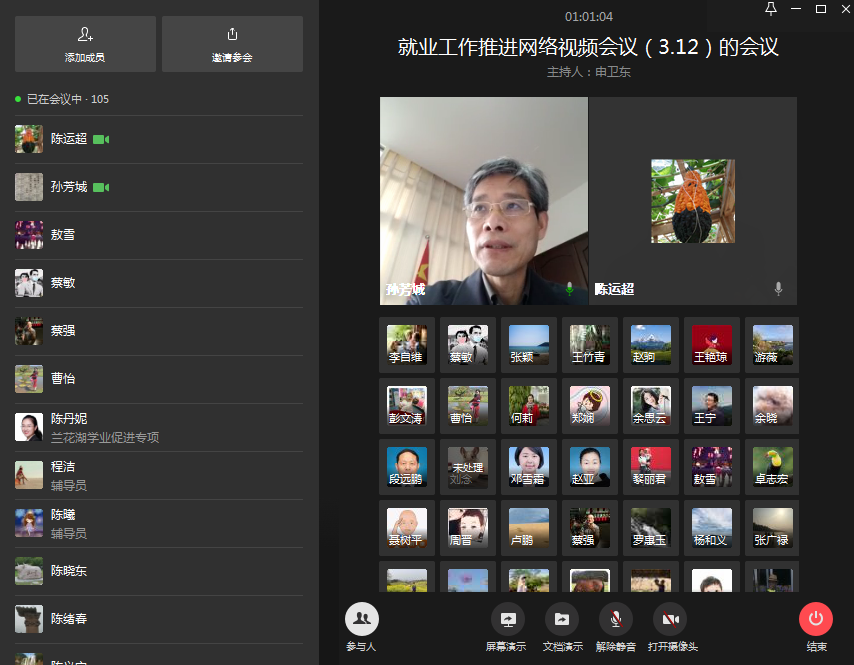Unmute microphone (解除静音)
The height and width of the screenshot is (665, 854).
[615, 619]
